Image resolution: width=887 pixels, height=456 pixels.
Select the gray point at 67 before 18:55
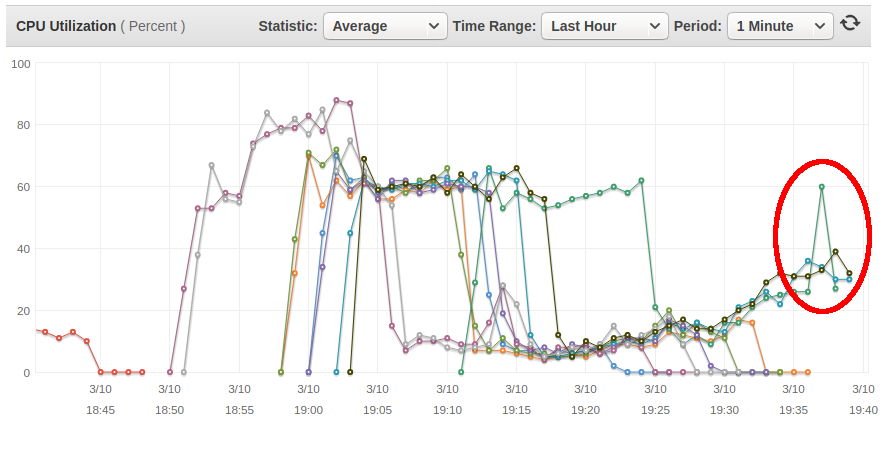(212, 165)
